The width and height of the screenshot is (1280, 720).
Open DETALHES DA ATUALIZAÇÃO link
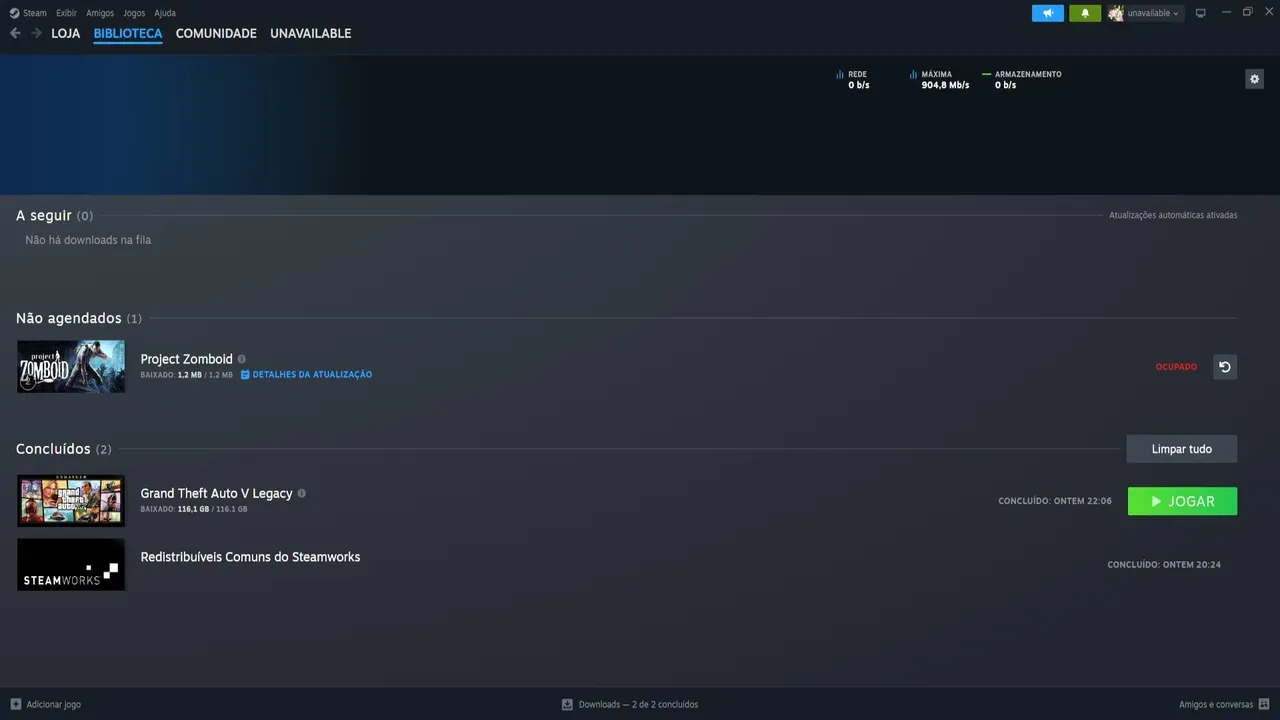point(307,375)
